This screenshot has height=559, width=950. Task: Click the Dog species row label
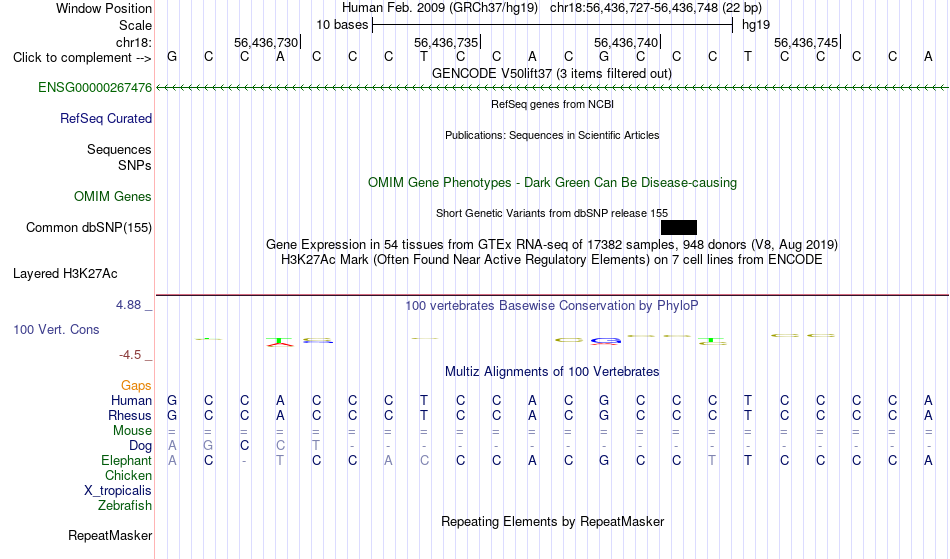point(141,446)
